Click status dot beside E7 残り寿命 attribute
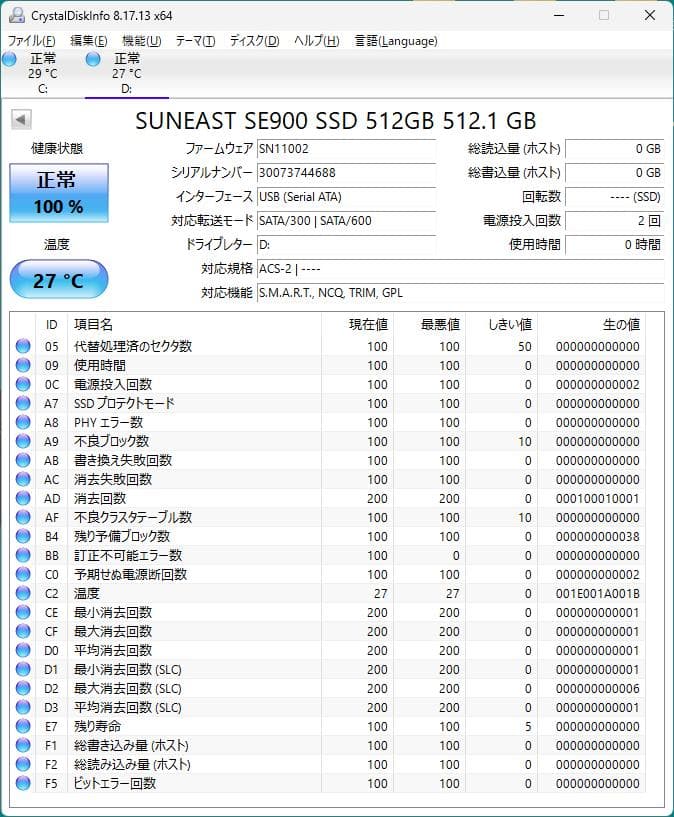 (25, 726)
